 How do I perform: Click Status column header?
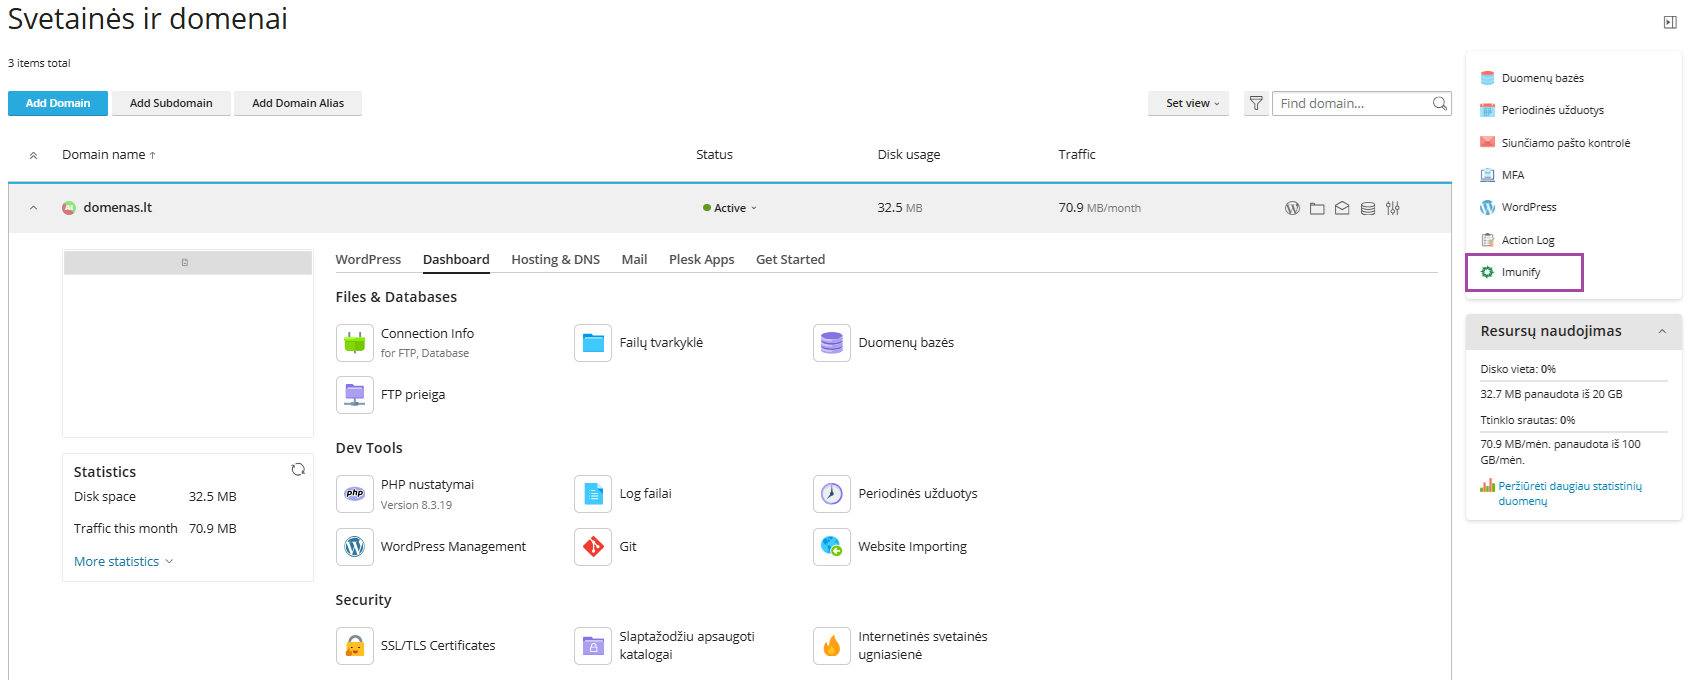(x=714, y=154)
